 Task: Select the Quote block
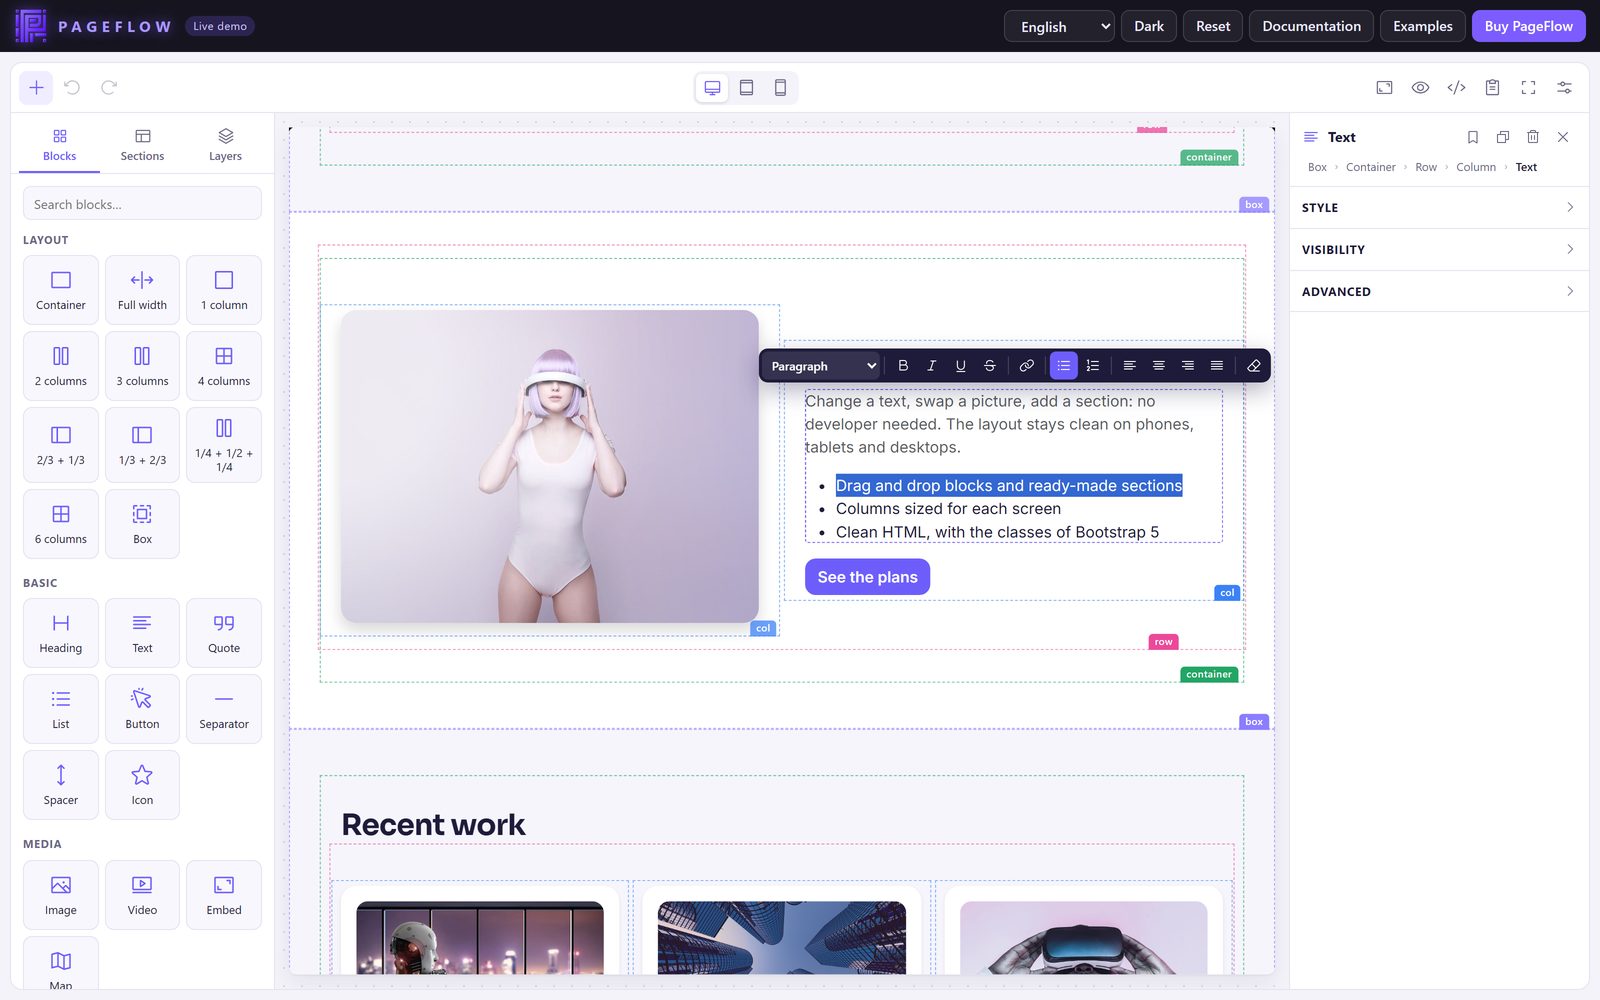224,633
